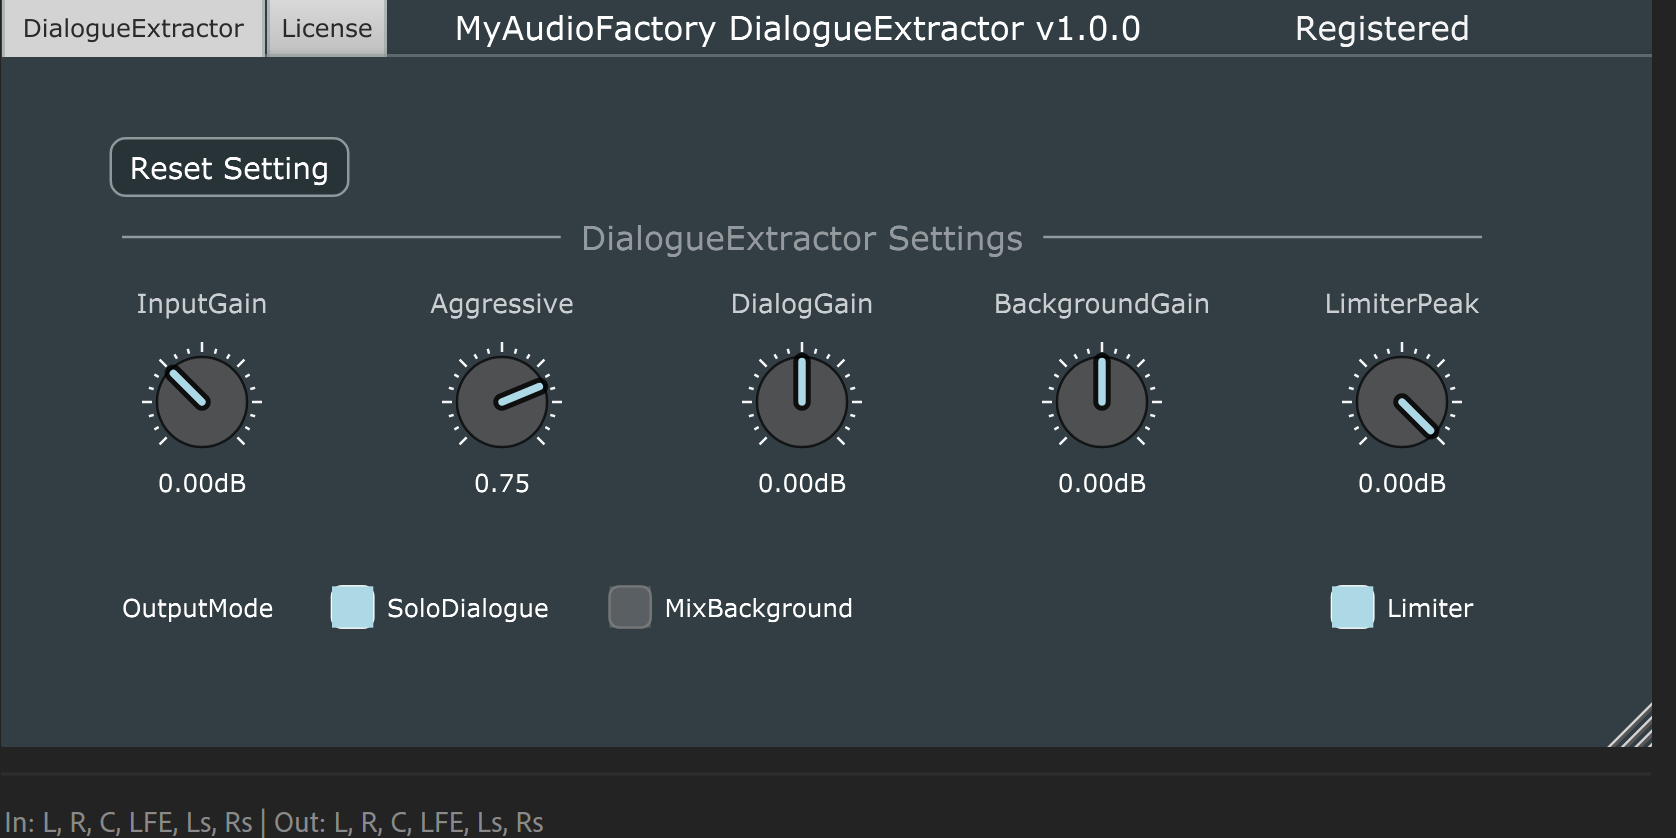Screen dimensions: 1676x838
Task: Turn the InputGain knob
Action: [x=202, y=401]
